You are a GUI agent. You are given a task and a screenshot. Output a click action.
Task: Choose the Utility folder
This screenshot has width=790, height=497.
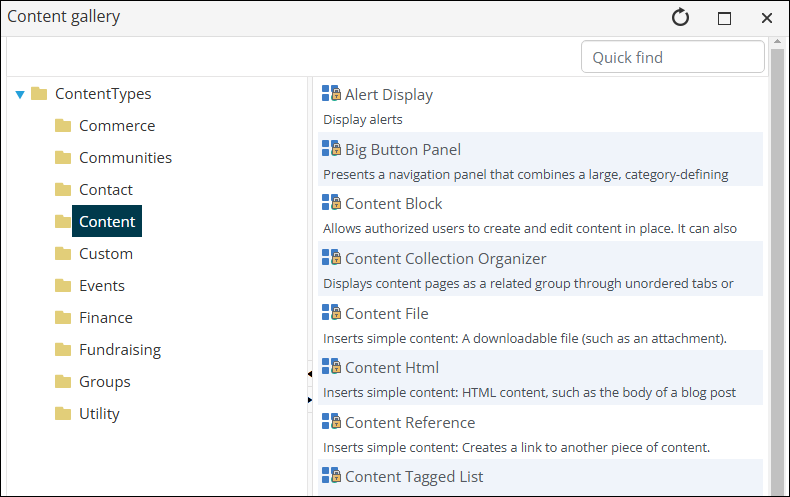click(x=99, y=414)
